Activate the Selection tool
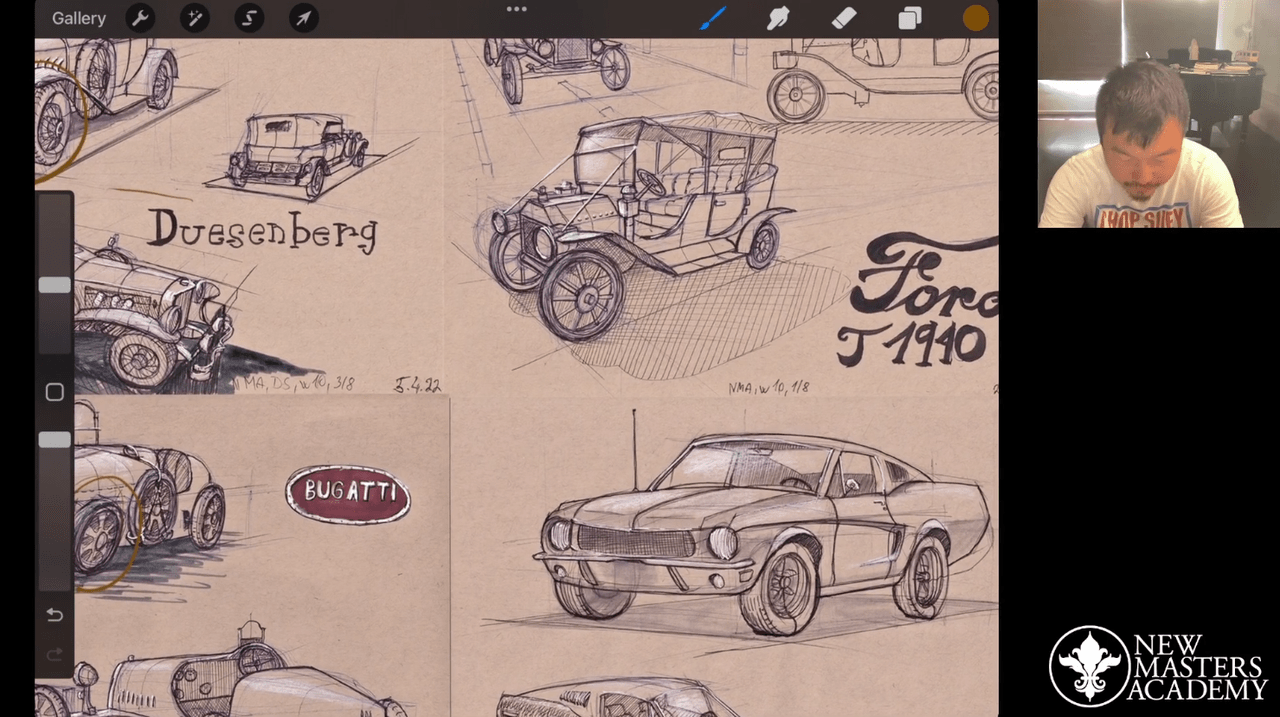Viewport: 1280px width, 717px height. pyautogui.click(x=249, y=18)
